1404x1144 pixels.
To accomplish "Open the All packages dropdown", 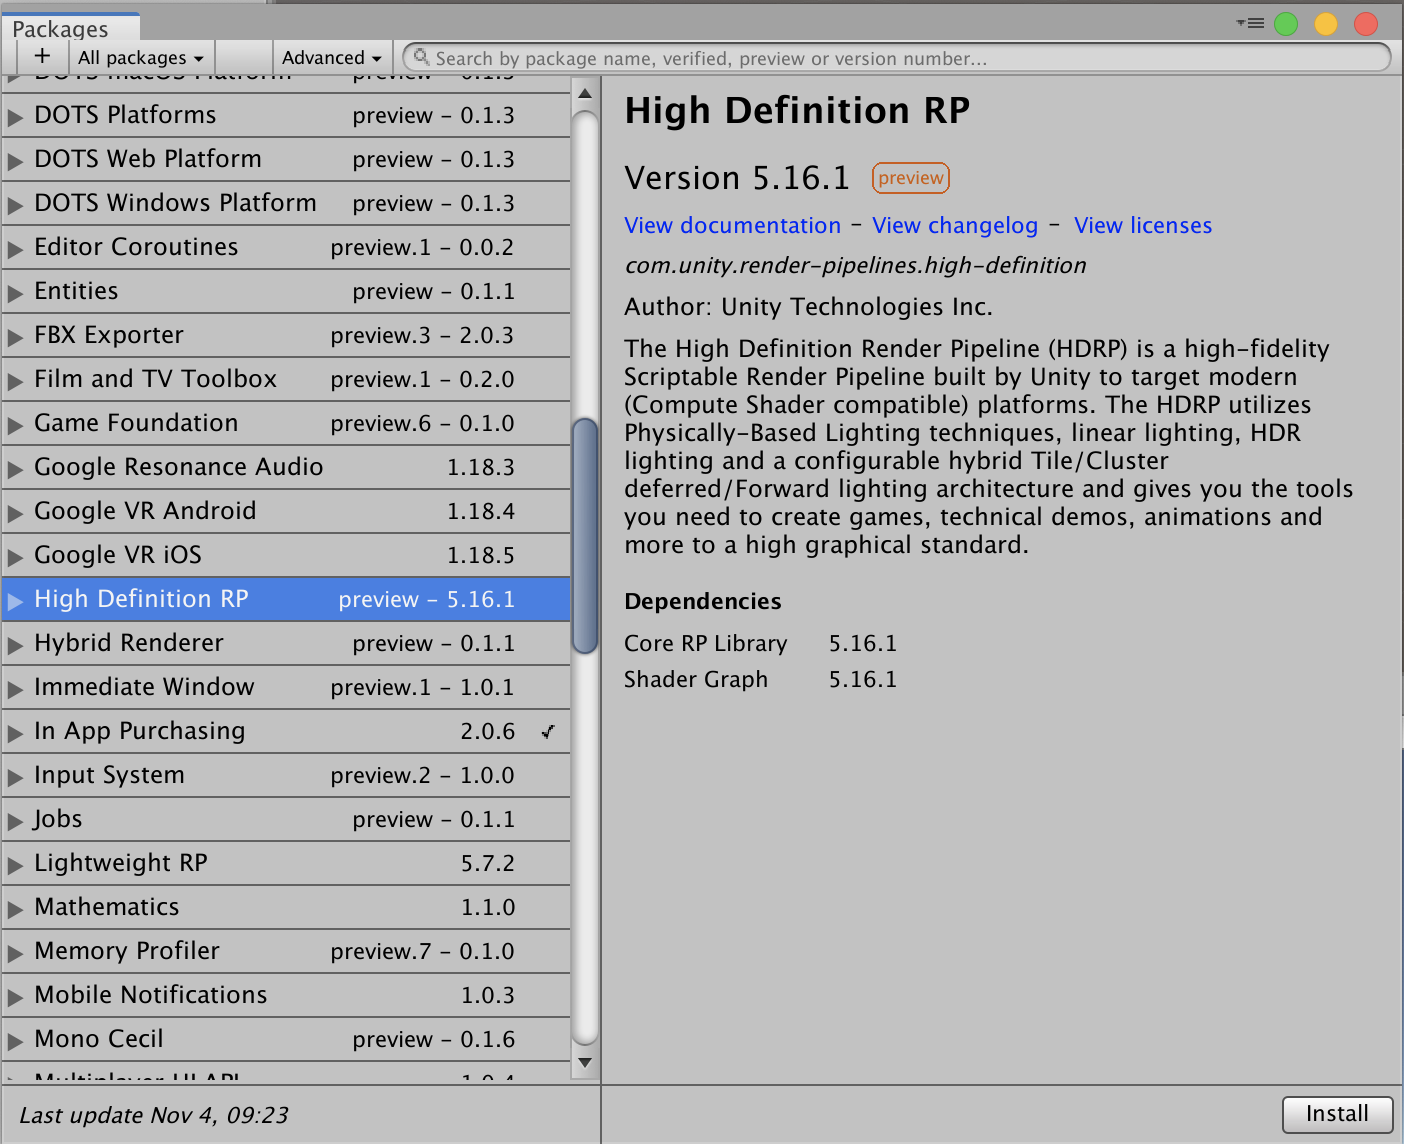I will pos(140,58).
